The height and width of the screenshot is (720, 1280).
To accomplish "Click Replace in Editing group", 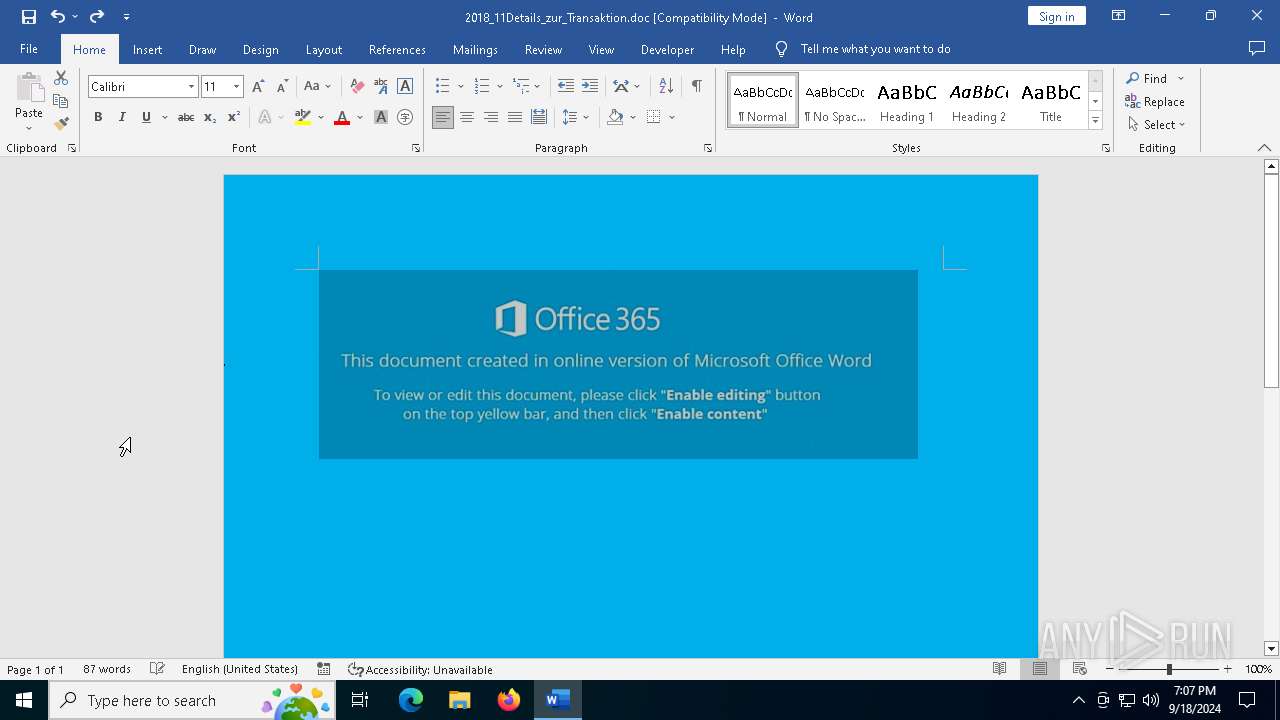I will pyautogui.click(x=1155, y=101).
